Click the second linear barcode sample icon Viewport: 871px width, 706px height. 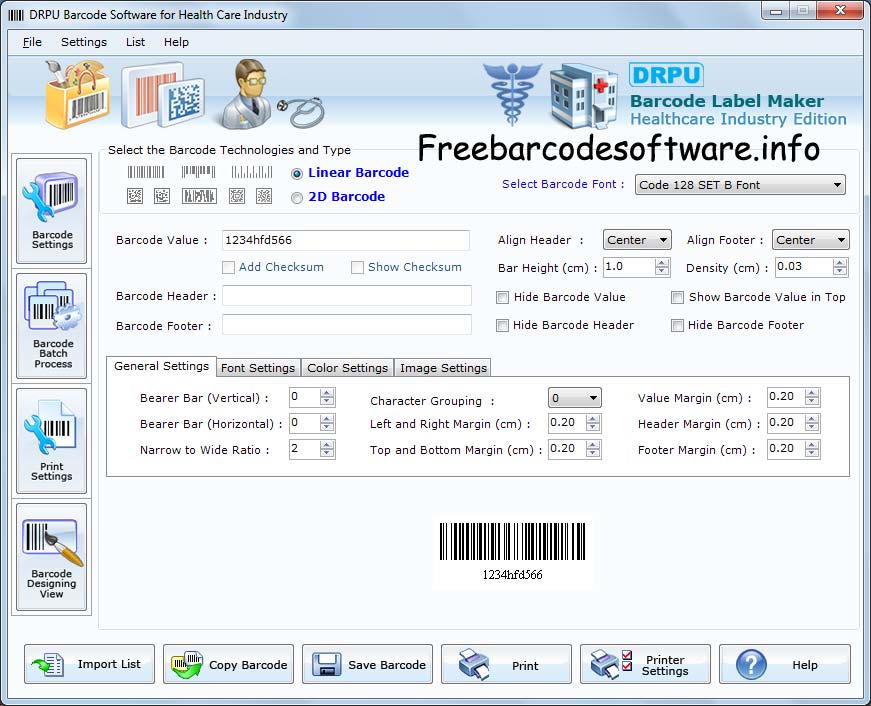coord(198,172)
